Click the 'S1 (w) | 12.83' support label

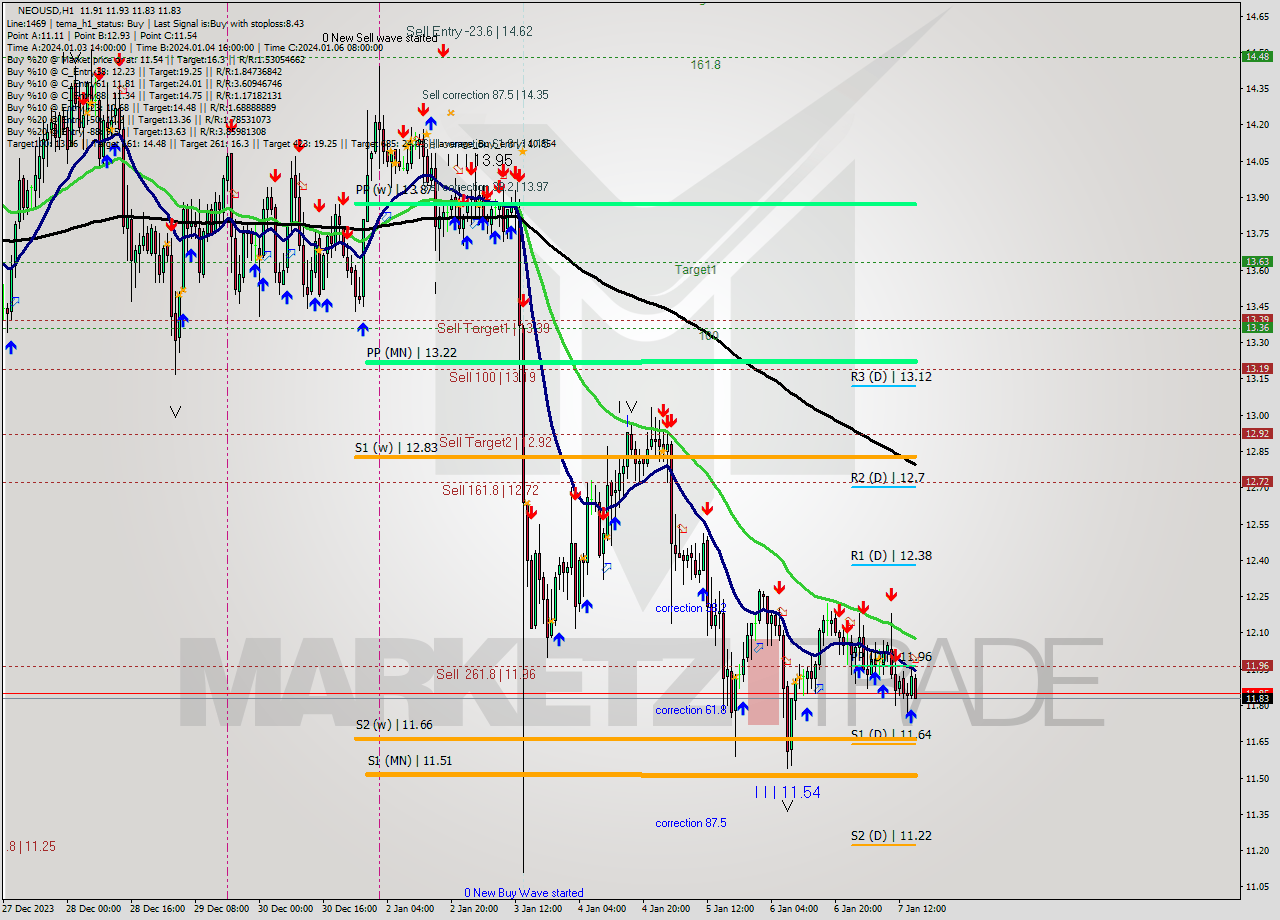coord(396,448)
